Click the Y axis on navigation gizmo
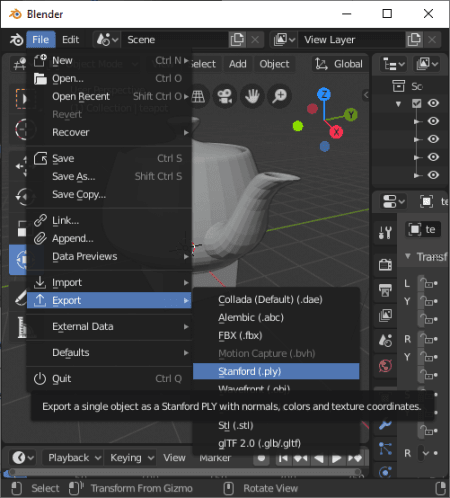 point(351,115)
